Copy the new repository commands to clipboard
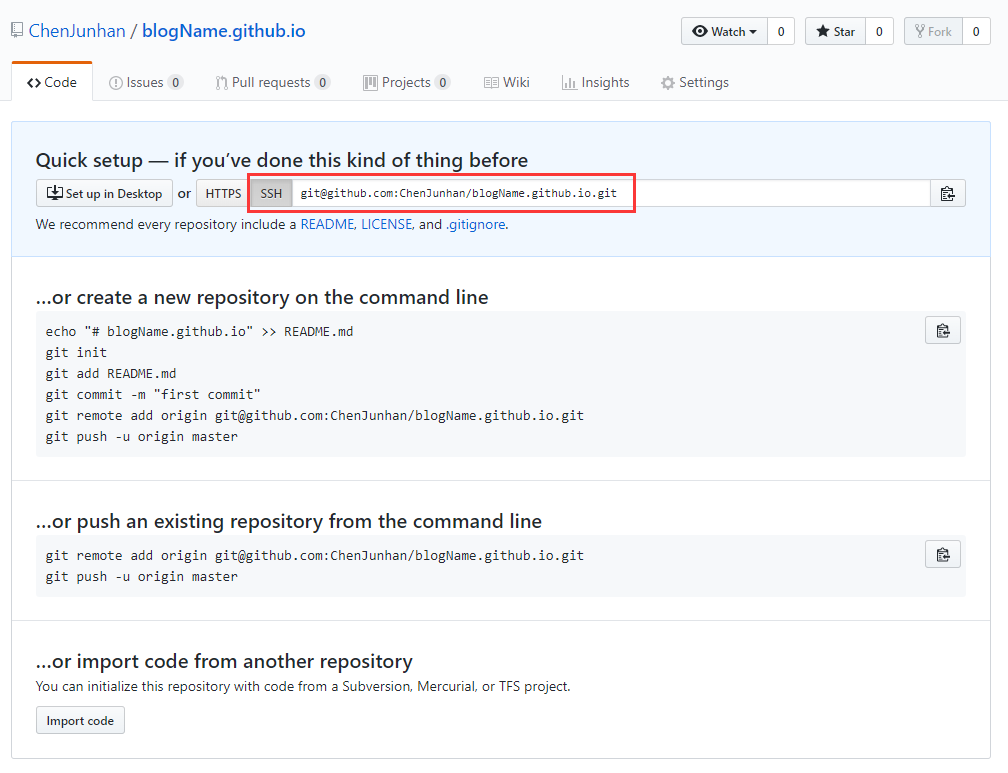Screen dimensions: 1008x773 (942, 331)
